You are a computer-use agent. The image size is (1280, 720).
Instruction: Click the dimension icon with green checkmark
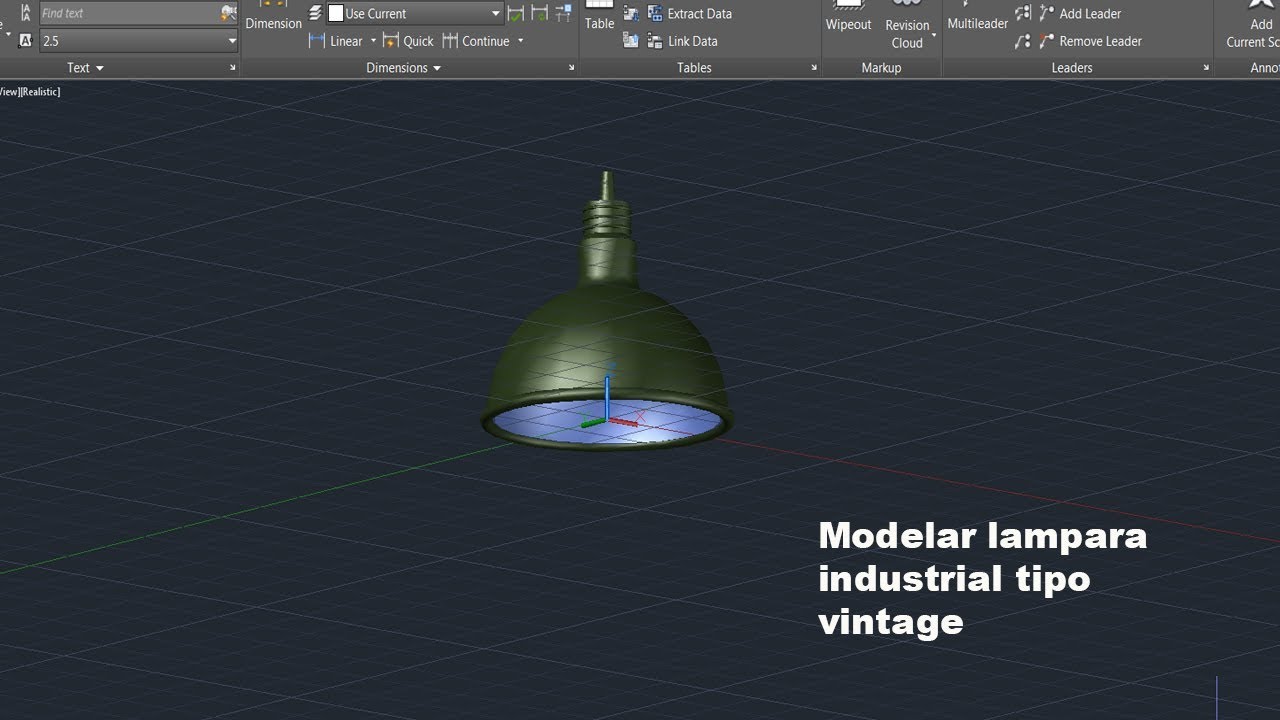[516, 13]
